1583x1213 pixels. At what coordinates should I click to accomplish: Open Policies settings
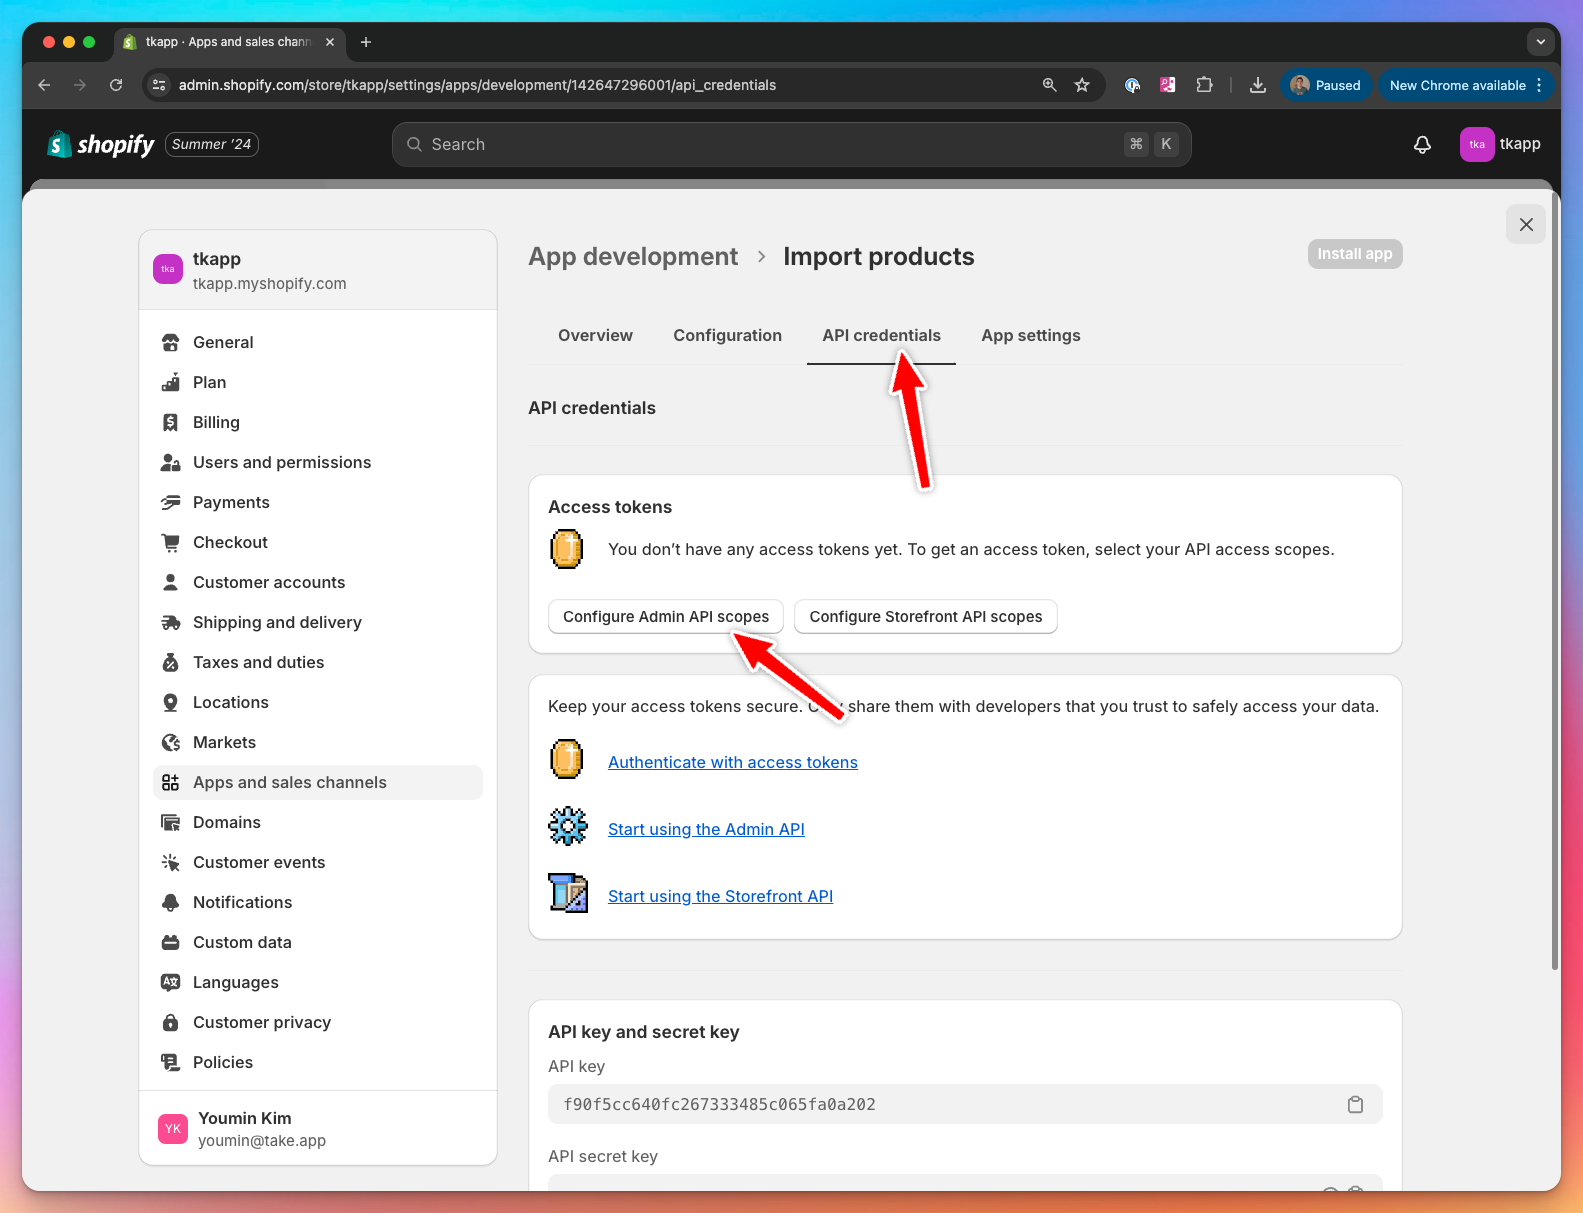click(318, 1062)
